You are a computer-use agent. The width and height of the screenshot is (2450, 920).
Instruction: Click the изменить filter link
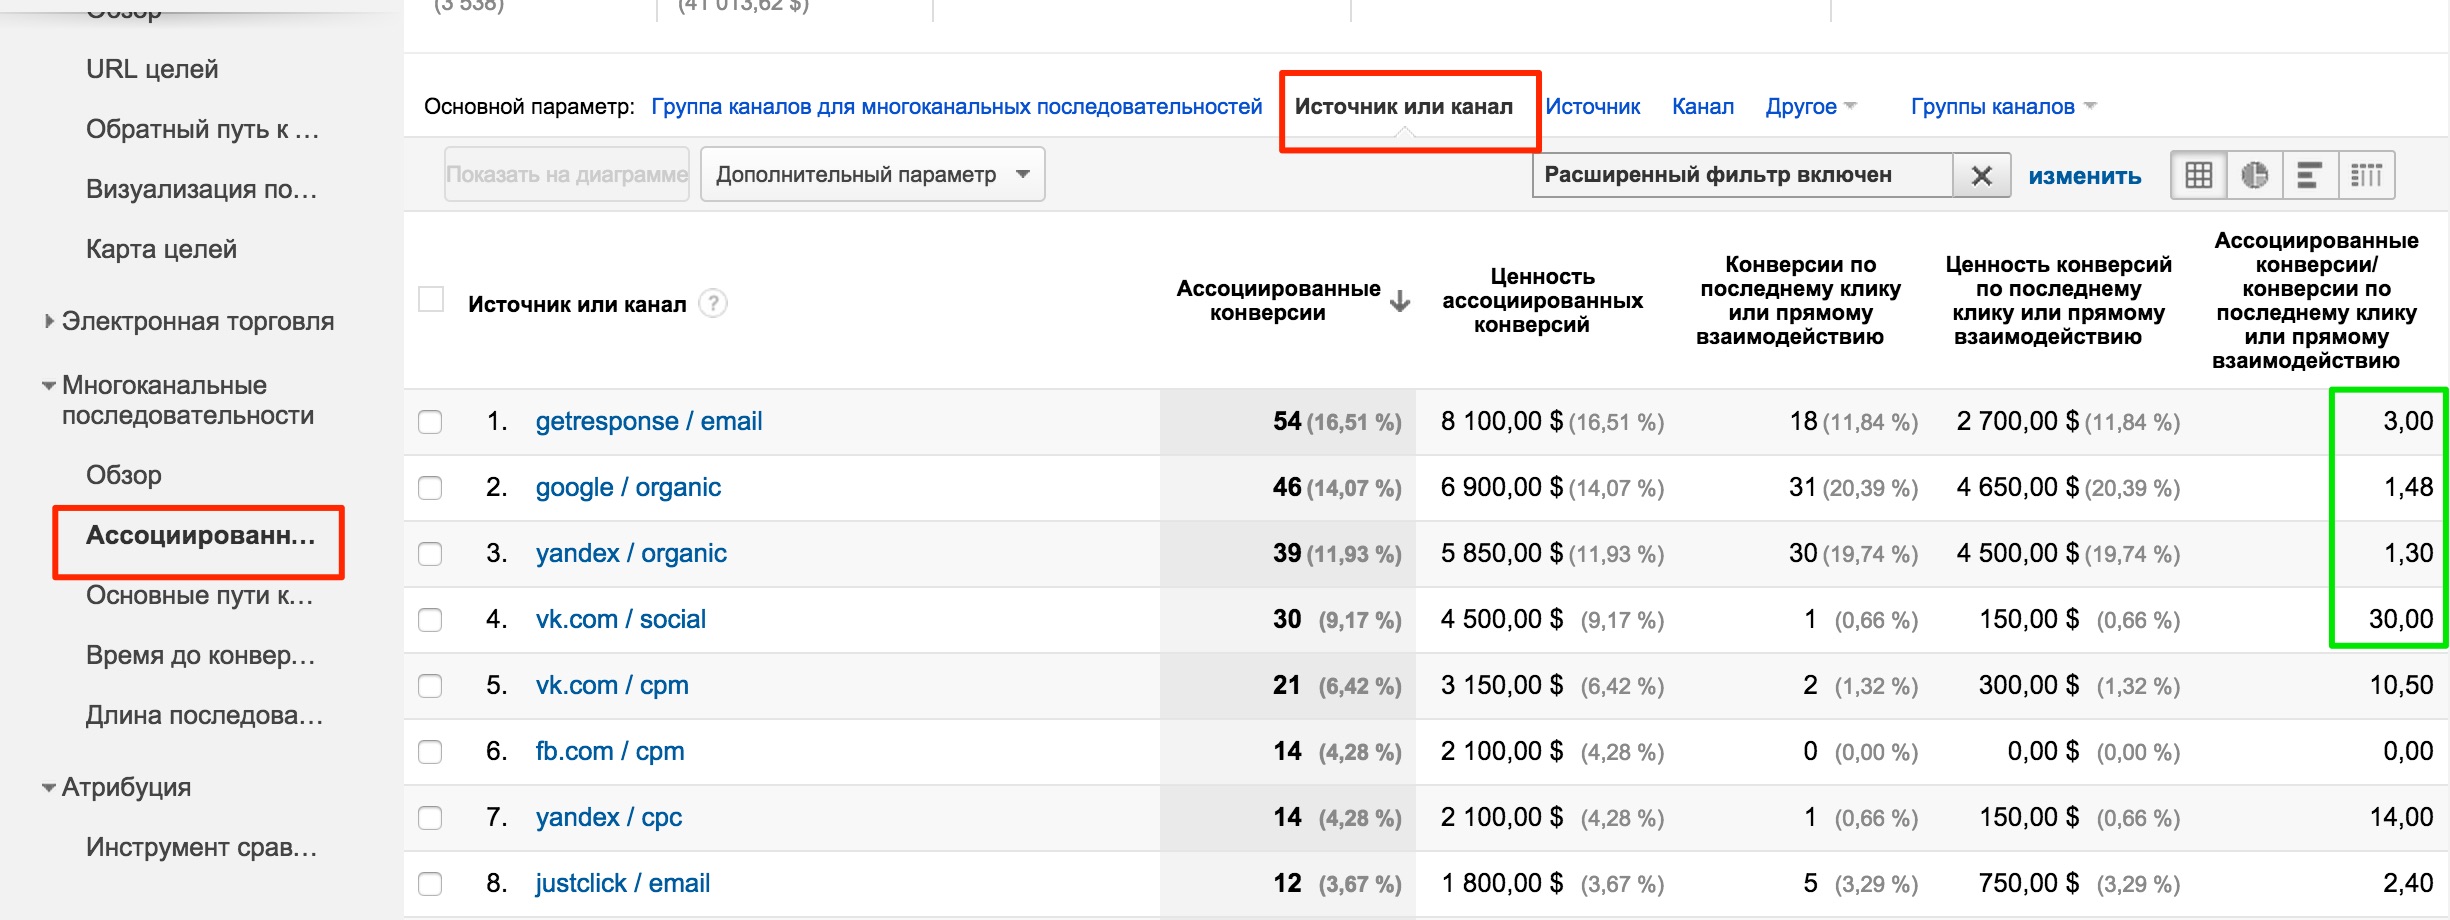coord(2084,176)
